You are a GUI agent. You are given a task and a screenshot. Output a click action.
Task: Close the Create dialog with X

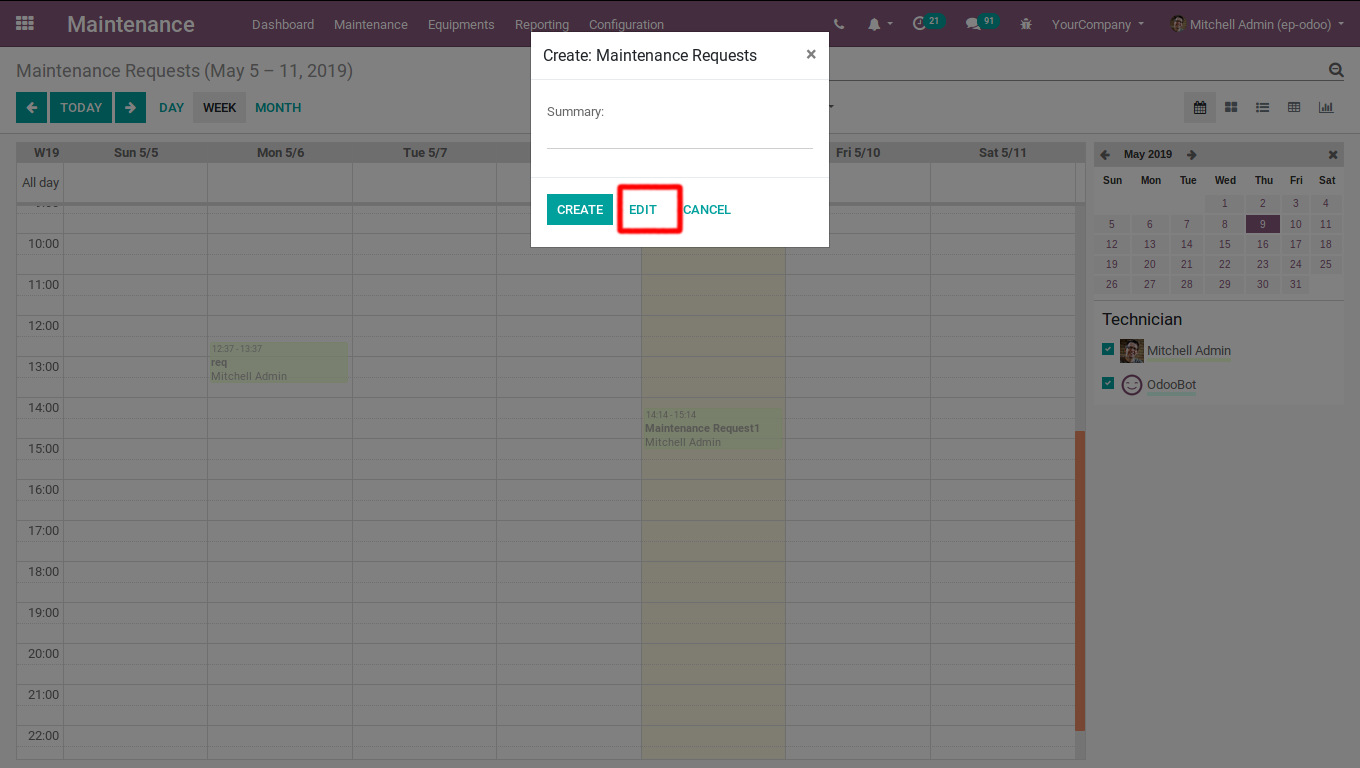811,54
